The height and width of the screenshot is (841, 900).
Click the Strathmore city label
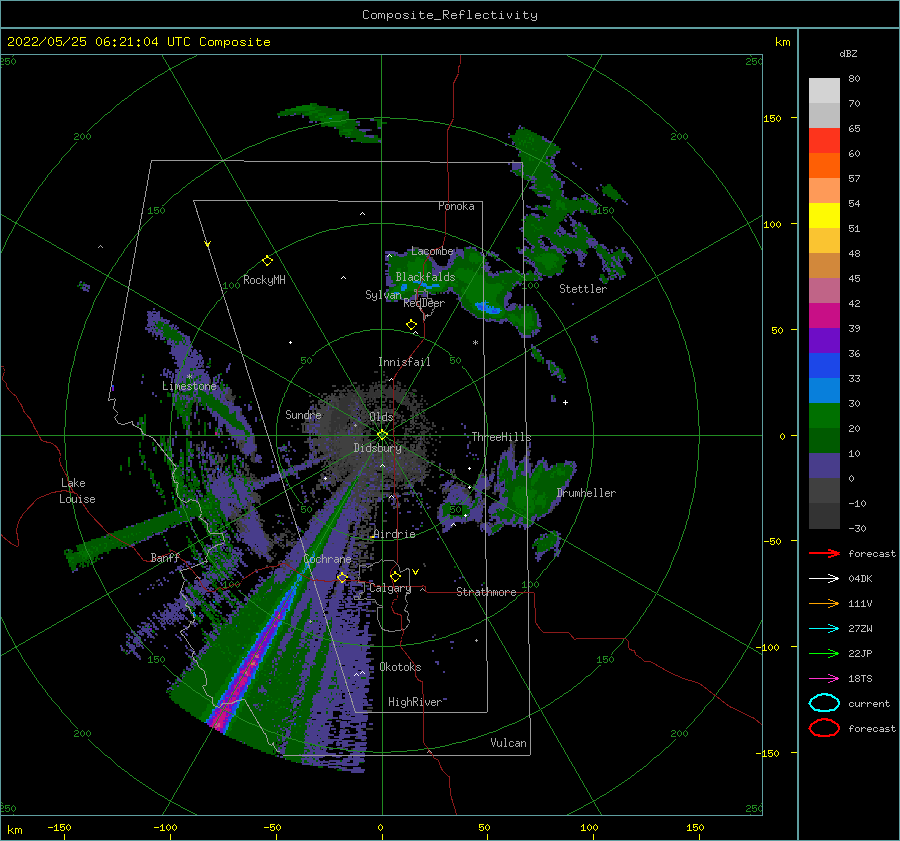[x=486, y=592]
